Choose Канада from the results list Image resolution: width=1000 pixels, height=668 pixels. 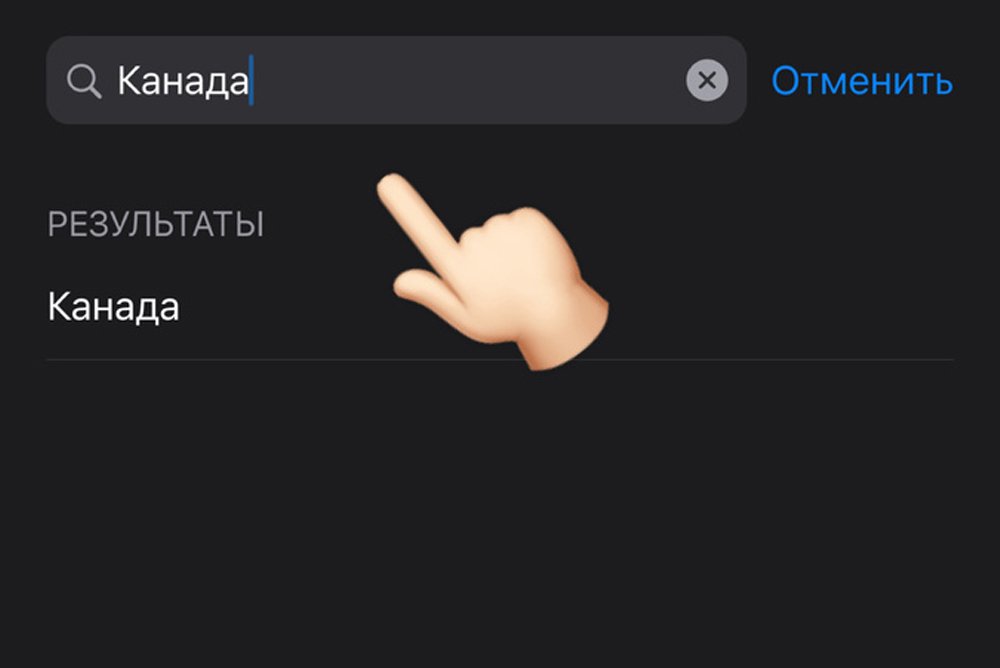[x=113, y=307]
